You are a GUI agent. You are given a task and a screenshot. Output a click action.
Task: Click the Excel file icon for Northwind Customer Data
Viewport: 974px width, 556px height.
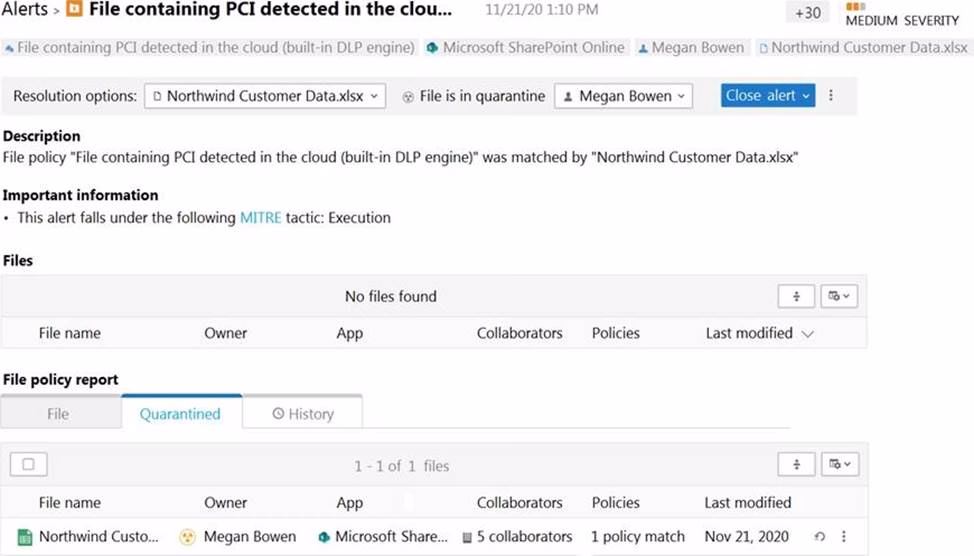(x=24, y=537)
